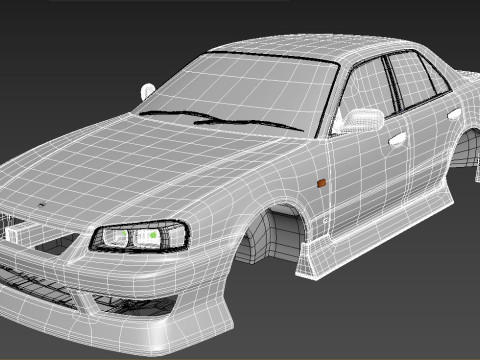The image size is (480, 360).
Task: Select the rear door handle
Action: click(454, 114)
